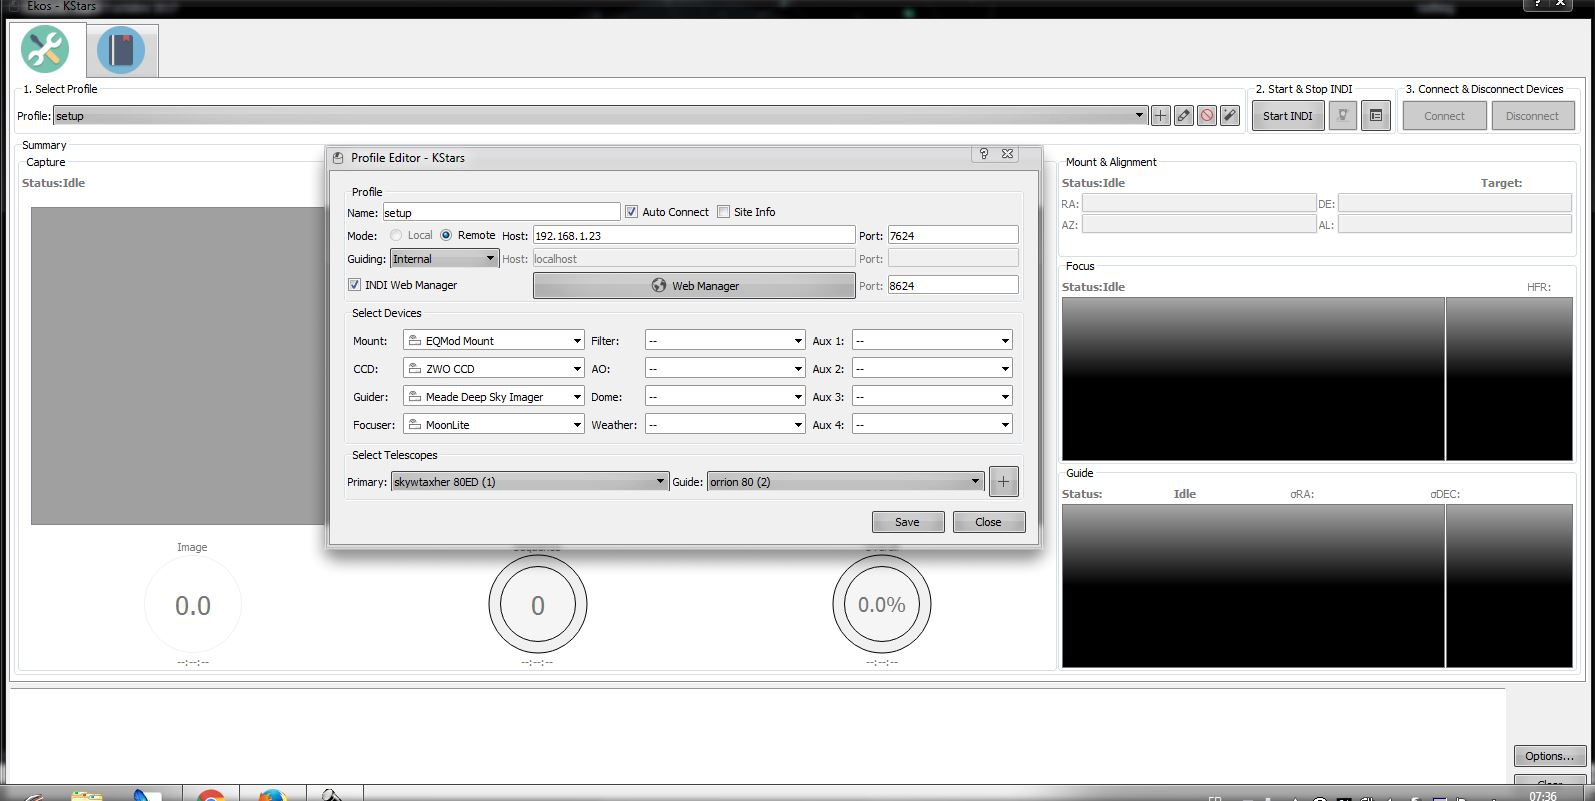Image resolution: width=1595 pixels, height=801 pixels.
Task: Edit the selected profile using the pencil icon
Action: 1184,116
